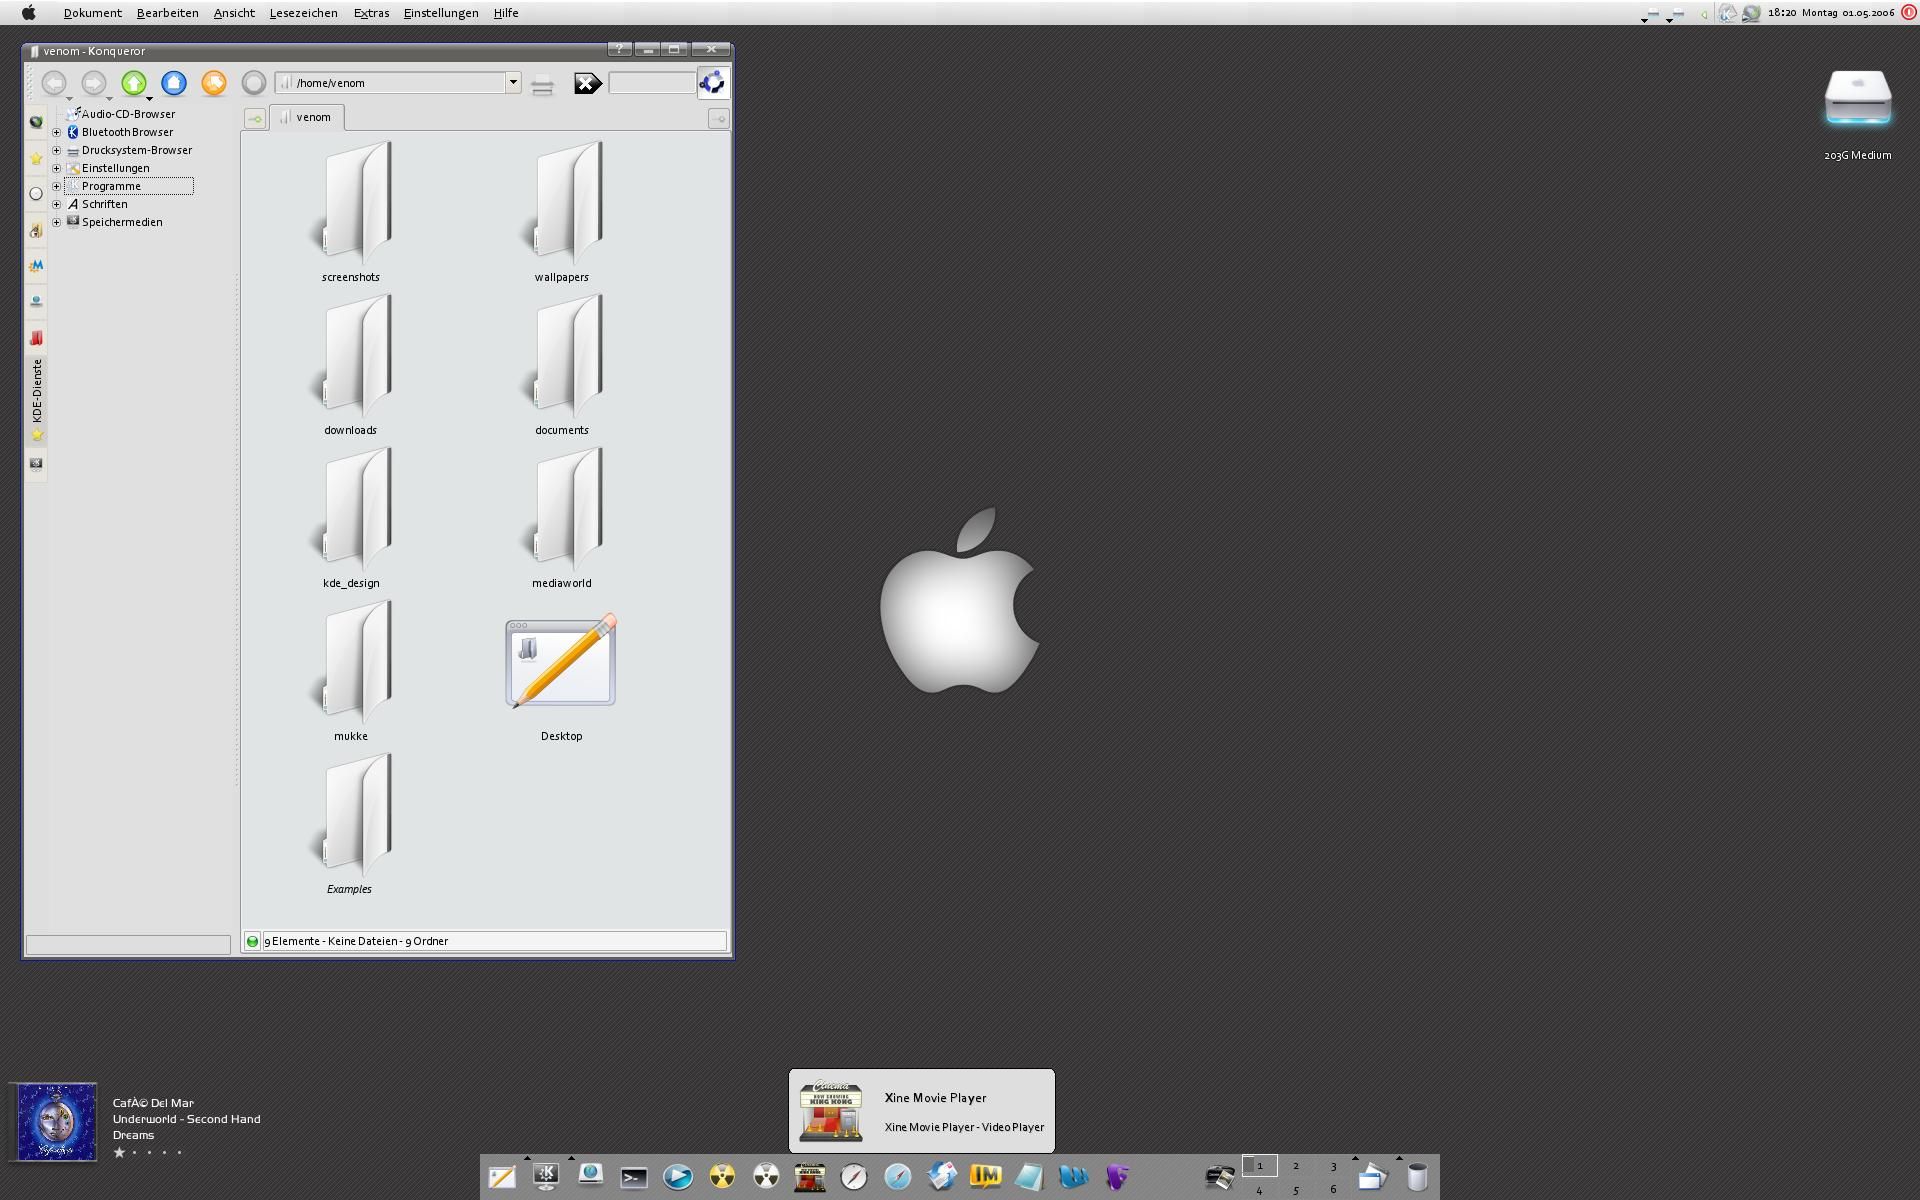Expand the Programme tree node
The image size is (1920, 1200).
(x=57, y=186)
